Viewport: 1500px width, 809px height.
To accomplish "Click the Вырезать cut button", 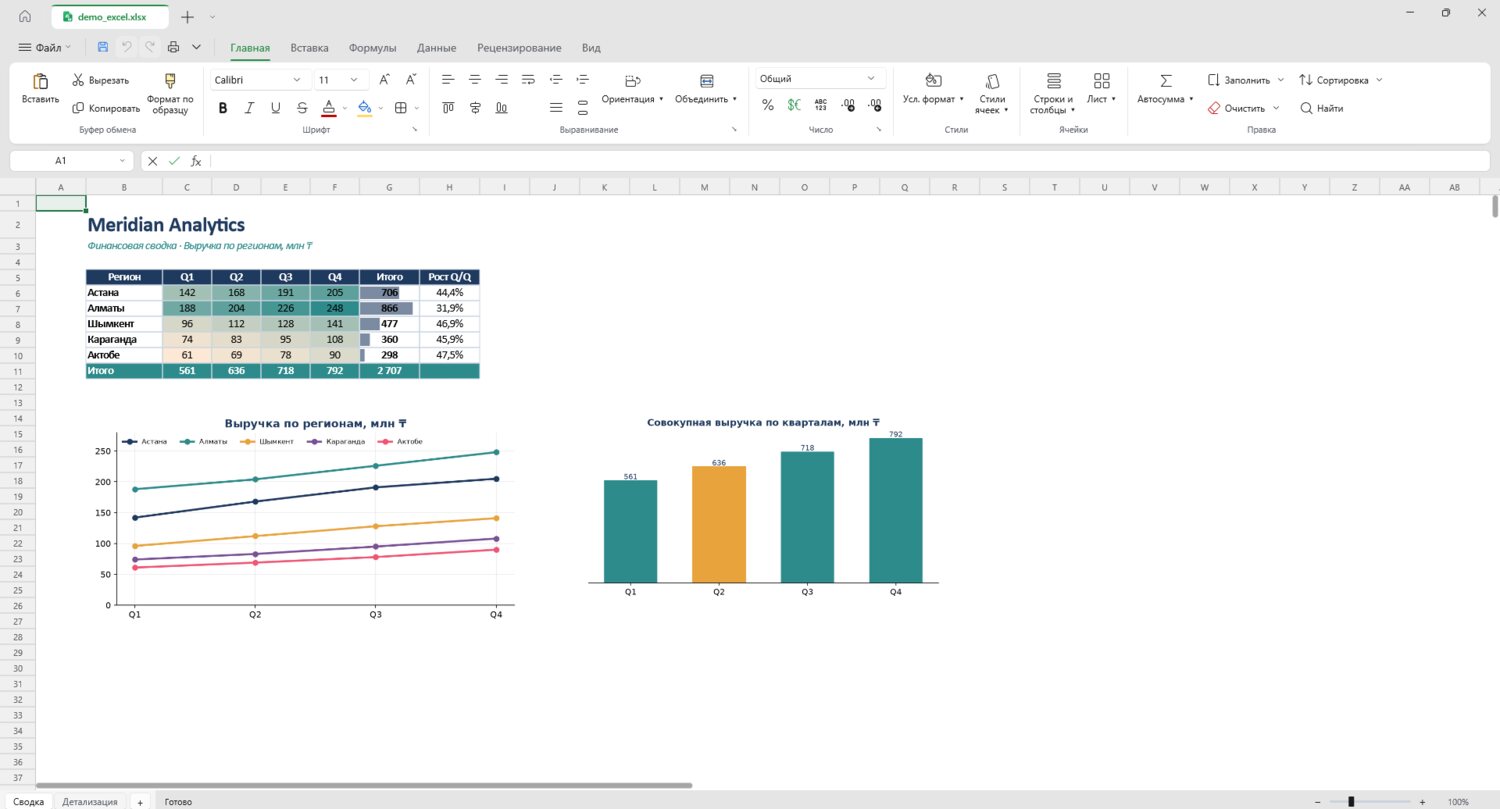I will [101, 80].
